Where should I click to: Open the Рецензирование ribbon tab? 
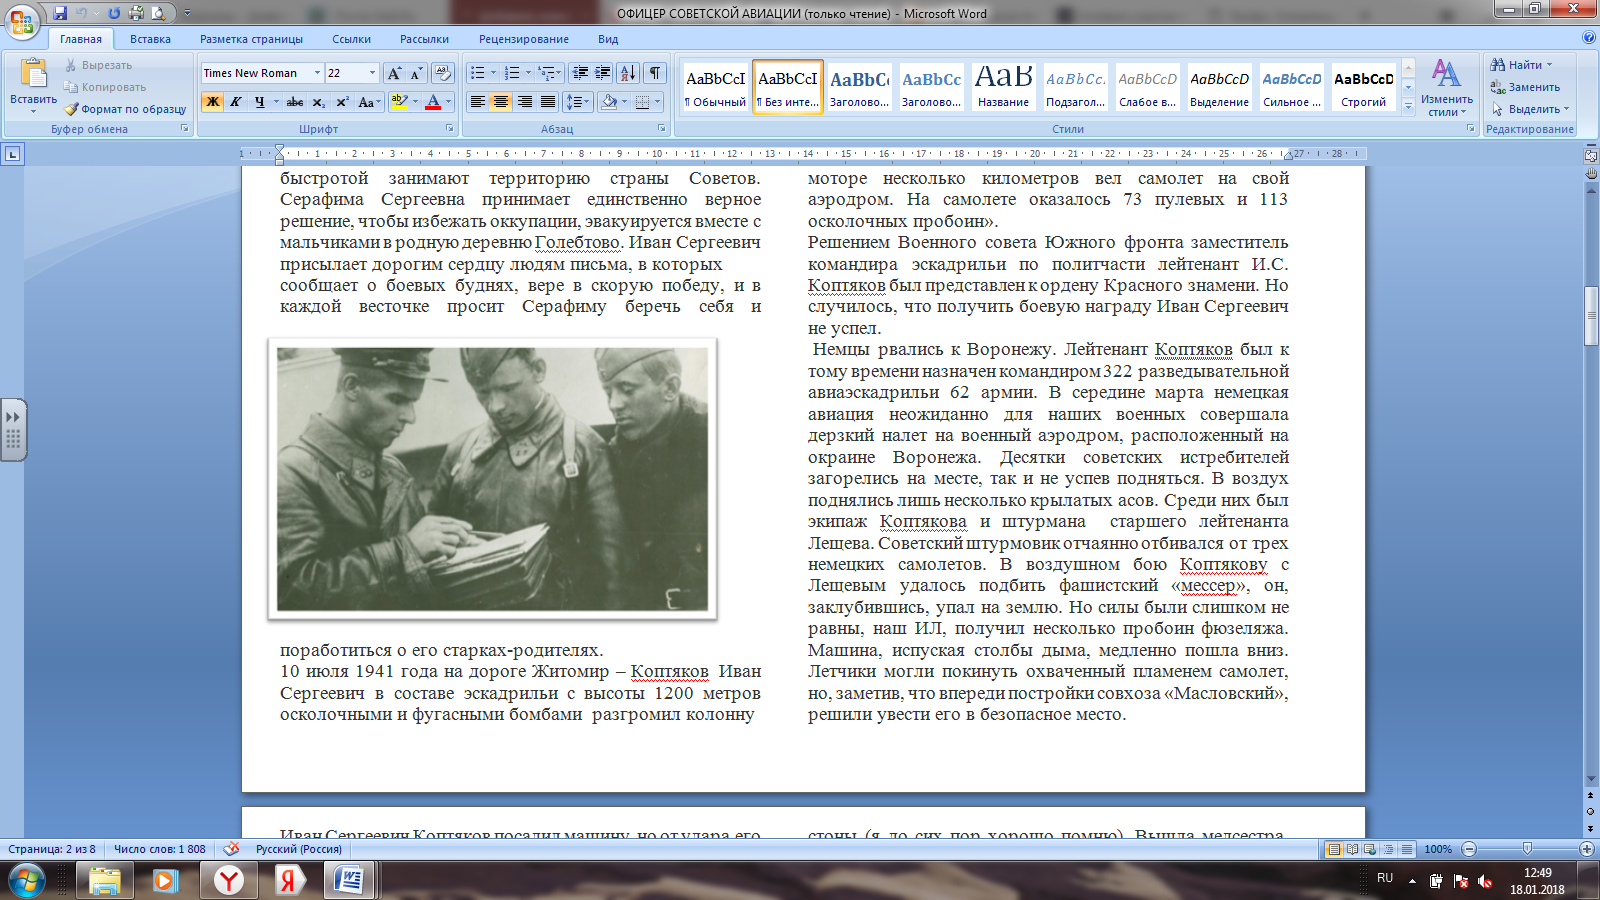523,39
